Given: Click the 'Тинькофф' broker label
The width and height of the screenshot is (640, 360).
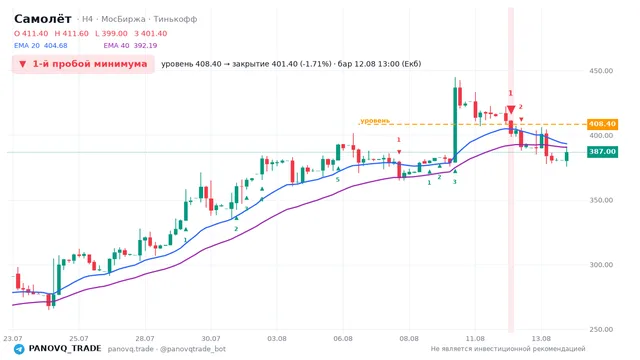Looking at the screenshot, I should (176, 19).
